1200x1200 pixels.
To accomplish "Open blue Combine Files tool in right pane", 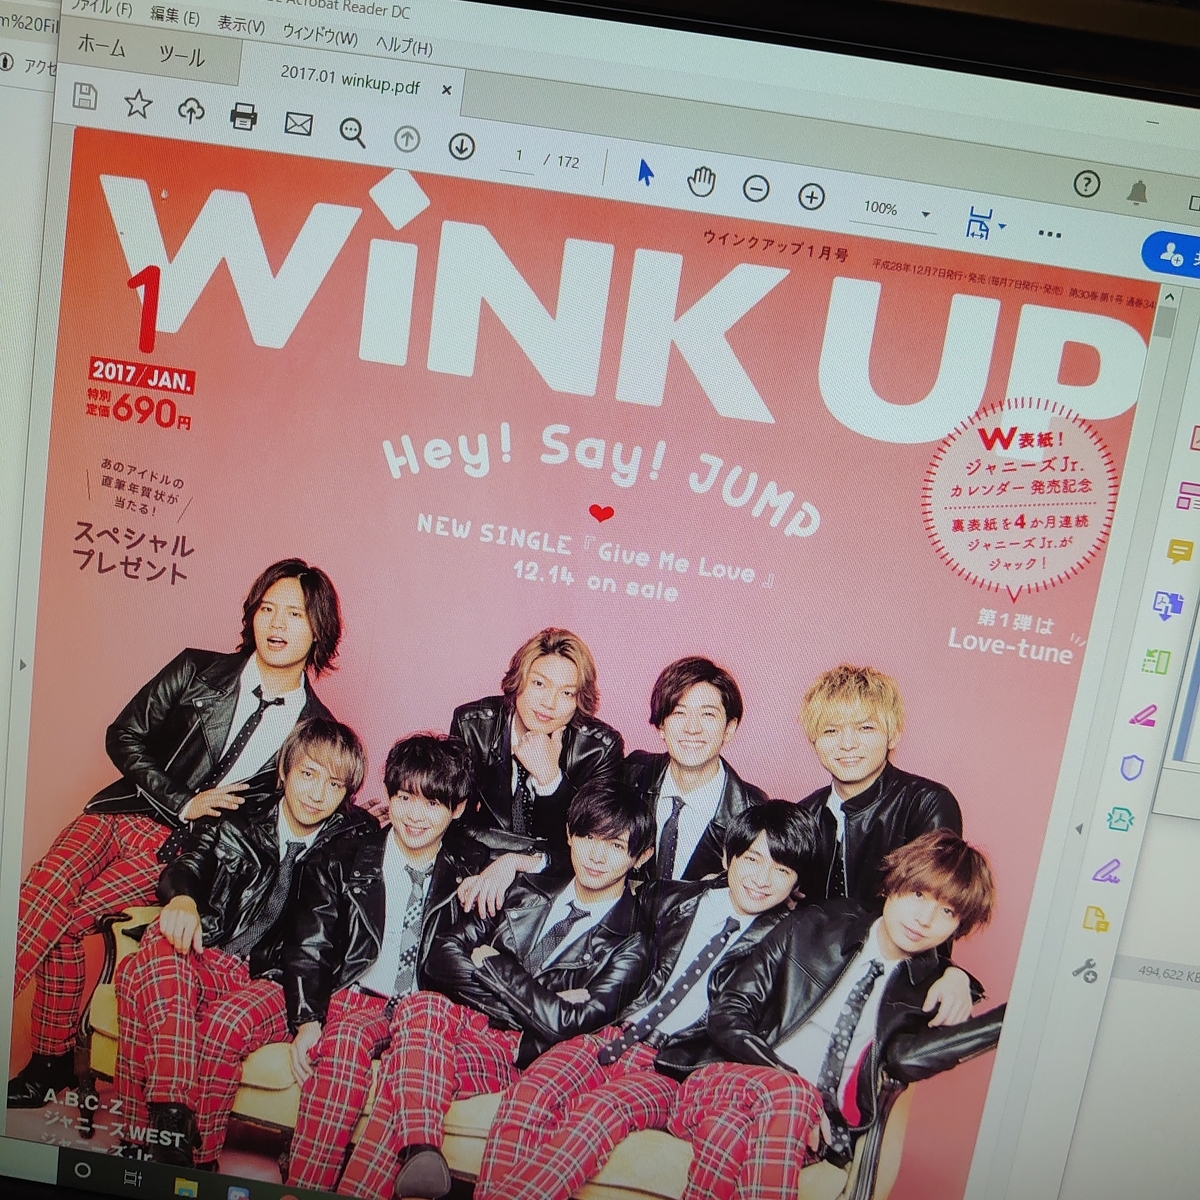I will pos(1167,605).
